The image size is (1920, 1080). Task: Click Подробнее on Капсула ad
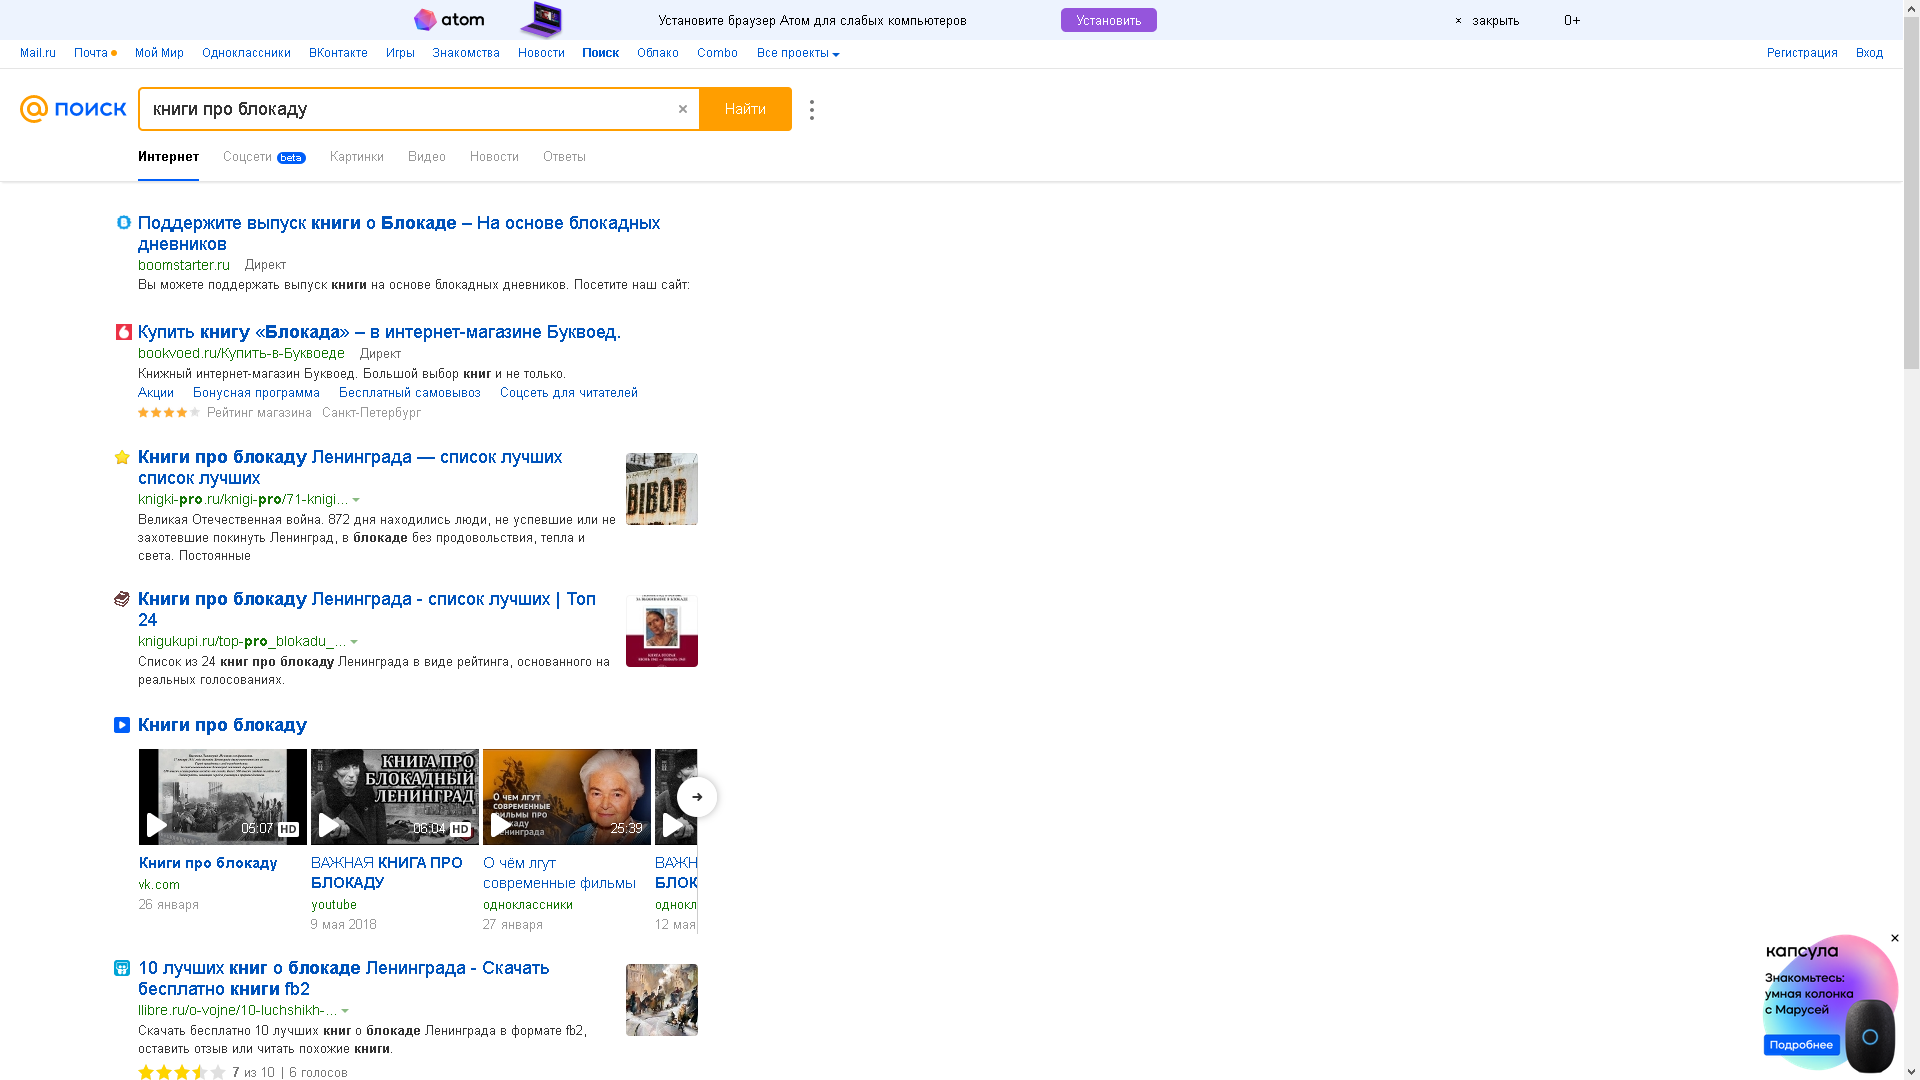[1801, 1045]
